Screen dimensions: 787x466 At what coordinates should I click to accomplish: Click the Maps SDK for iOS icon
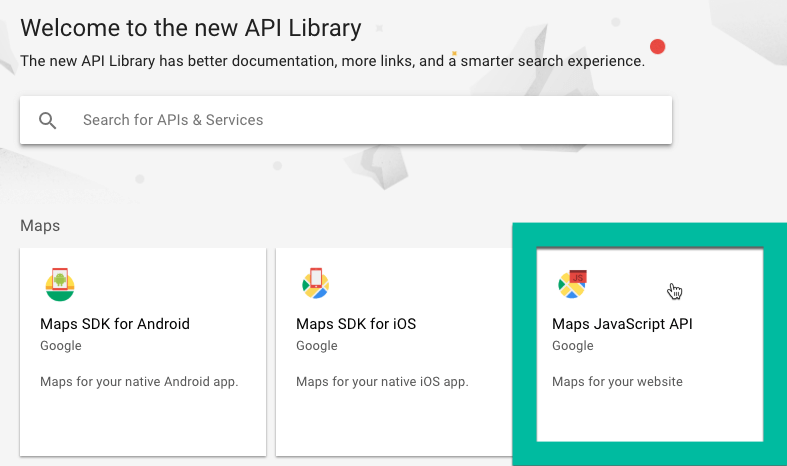(316, 285)
